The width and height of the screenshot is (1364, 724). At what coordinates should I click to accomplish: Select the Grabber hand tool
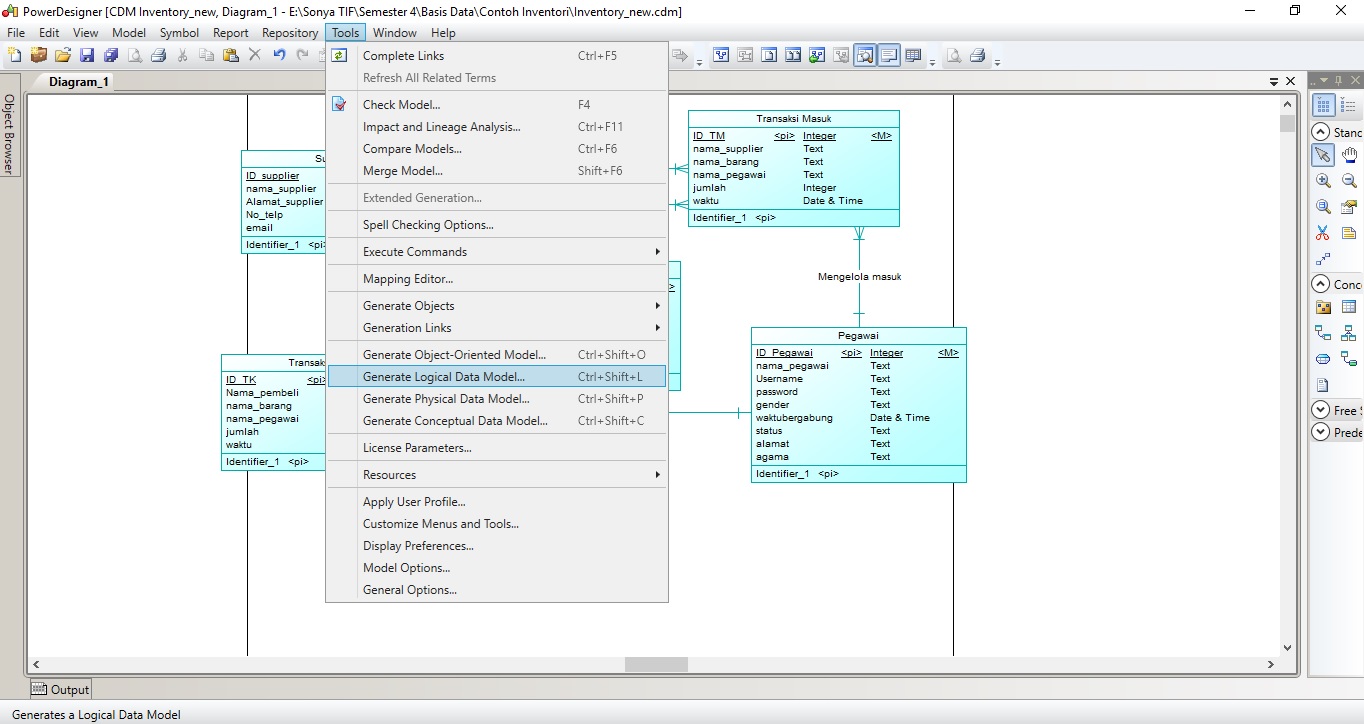pyautogui.click(x=1350, y=155)
